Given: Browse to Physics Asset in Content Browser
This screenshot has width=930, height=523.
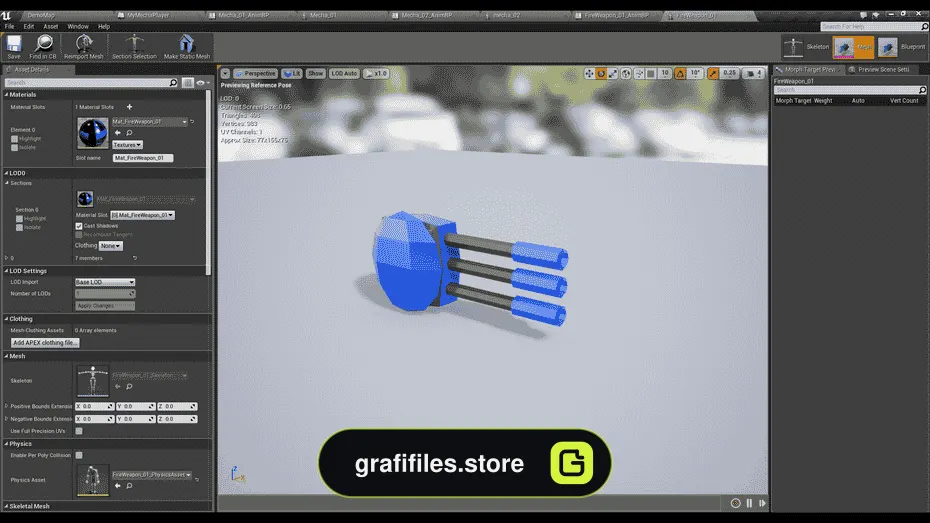Looking at the screenshot, I should pyautogui.click(x=129, y=486).
